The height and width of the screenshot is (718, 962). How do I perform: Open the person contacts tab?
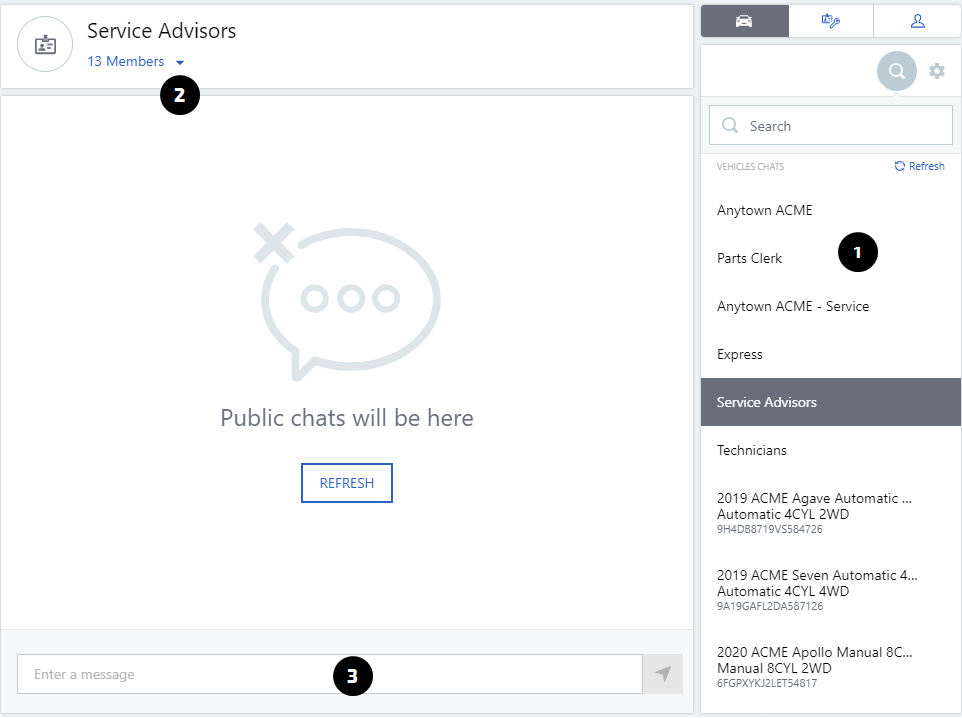point(917,21)
